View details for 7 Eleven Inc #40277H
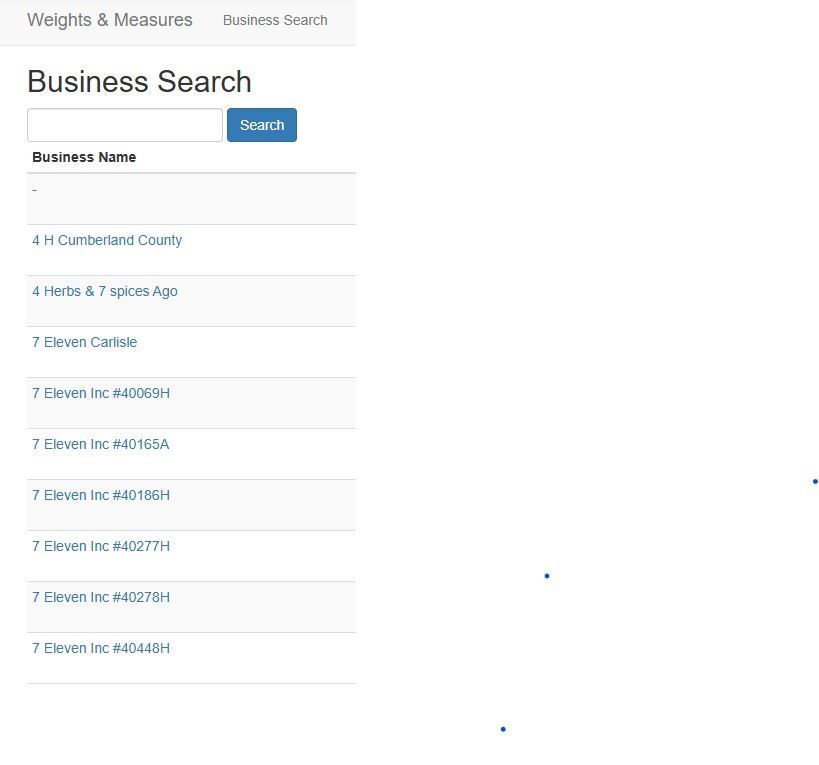Screen dimensions: 819x765 (x=100, y=546)
